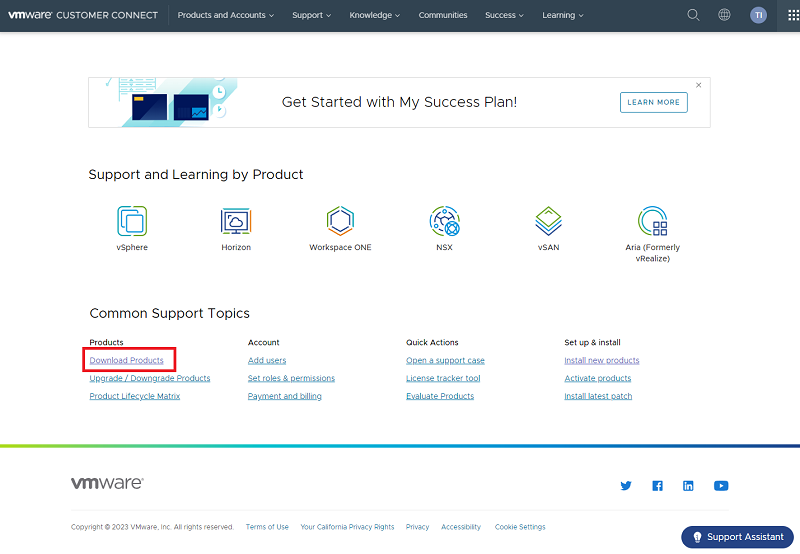Open Privacy footer link
This screenshot has height=554, width=800.
point(417,527)
